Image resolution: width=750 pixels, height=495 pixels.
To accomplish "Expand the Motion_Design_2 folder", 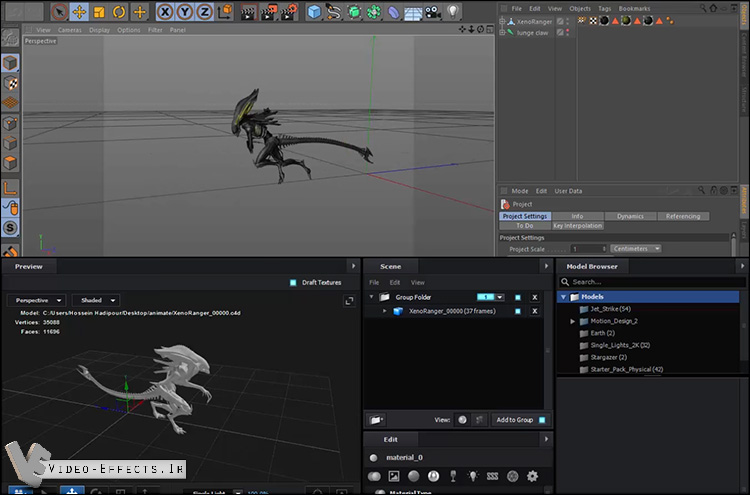I will [572, 321].
